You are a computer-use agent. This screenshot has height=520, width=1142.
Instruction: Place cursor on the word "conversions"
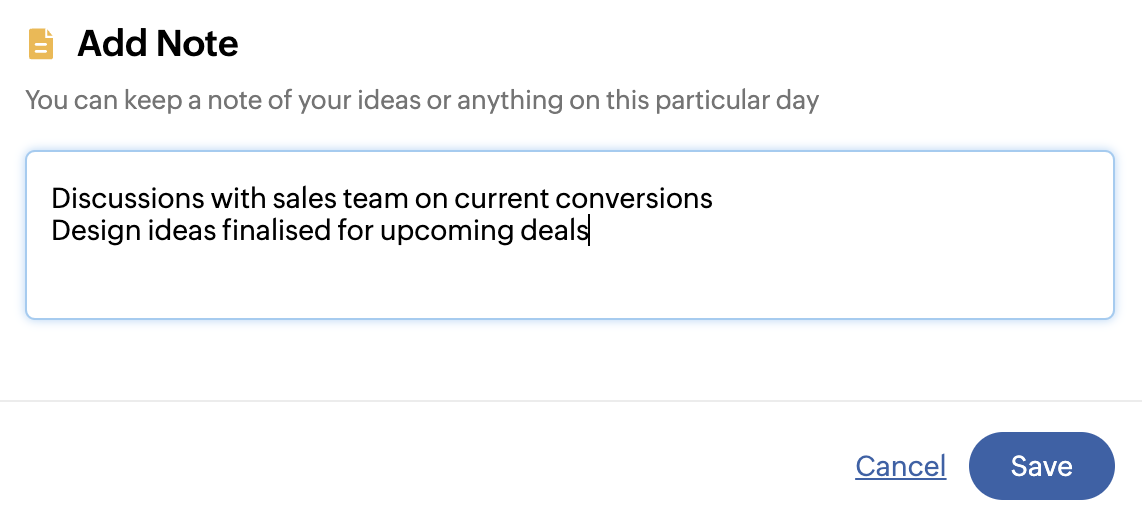[633, 198]
